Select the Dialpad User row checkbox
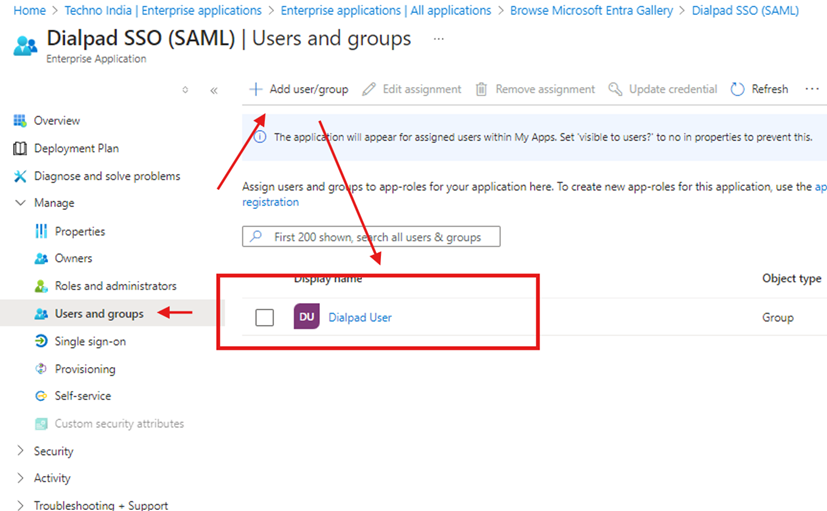827x511 pixels. point(264,317)
